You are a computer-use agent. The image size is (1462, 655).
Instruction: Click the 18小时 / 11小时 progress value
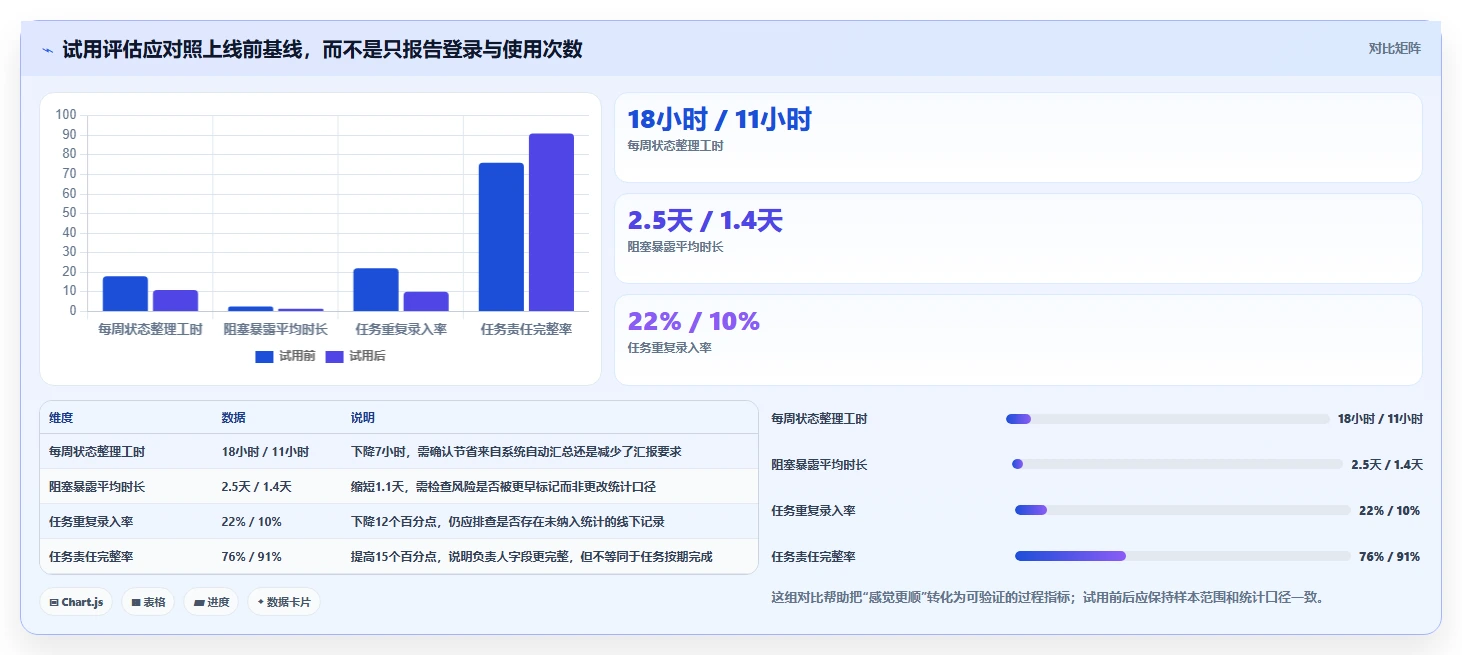pyautogui.click(x=1380, y=419)
